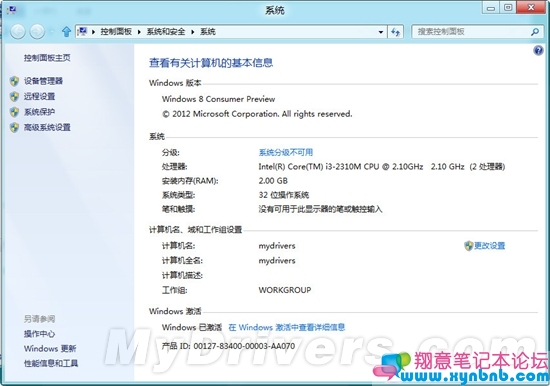Click the search magnifier icon
This screenshot has width=550, height=386.
[x=535, y=32]
